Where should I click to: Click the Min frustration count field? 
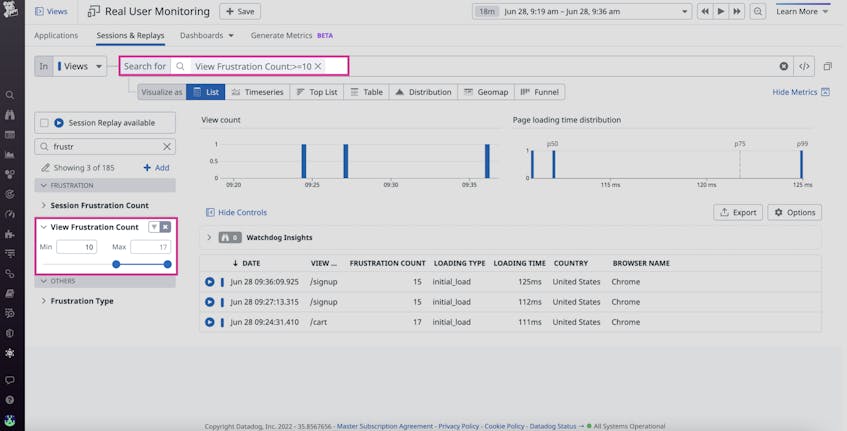pos(77,247)
